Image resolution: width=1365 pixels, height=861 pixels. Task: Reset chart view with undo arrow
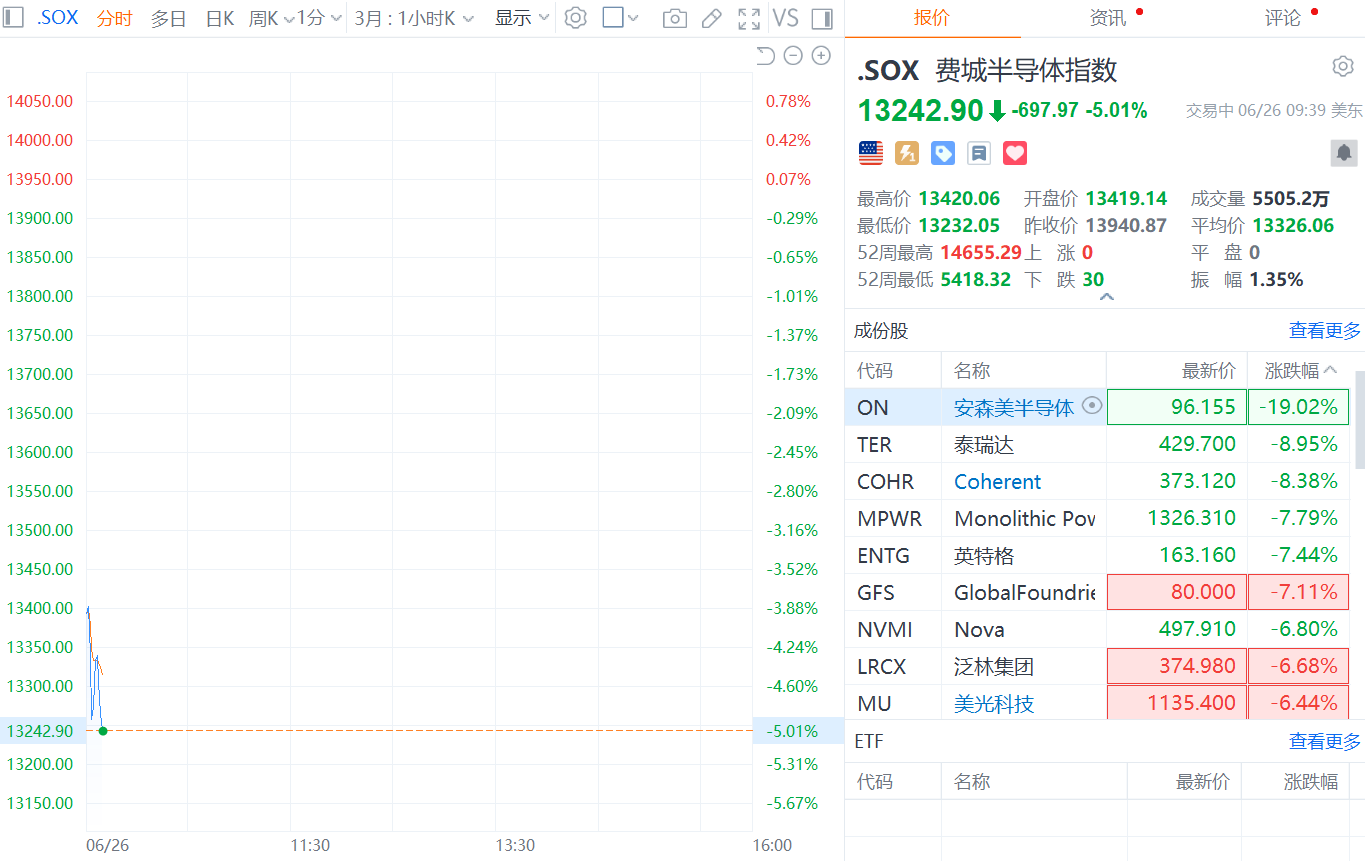point(765,56)
